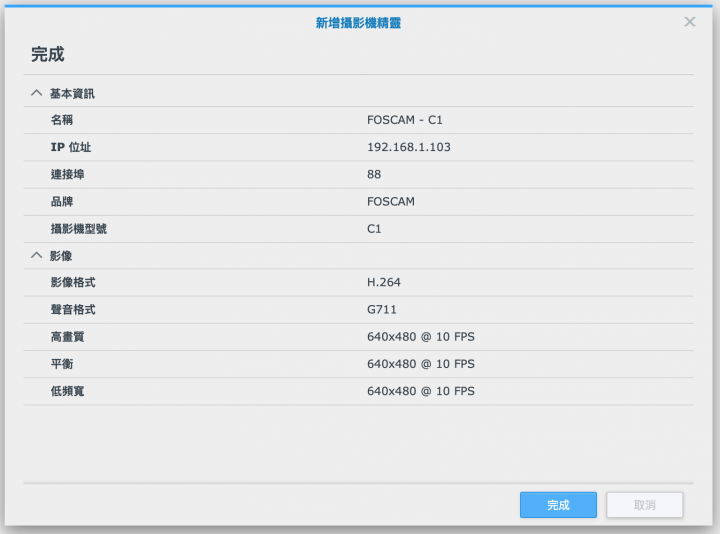The height and width of the screenshot is (534, 720).
Task: Click the 攝影機型號 value C1
Action: pos(374,228)
